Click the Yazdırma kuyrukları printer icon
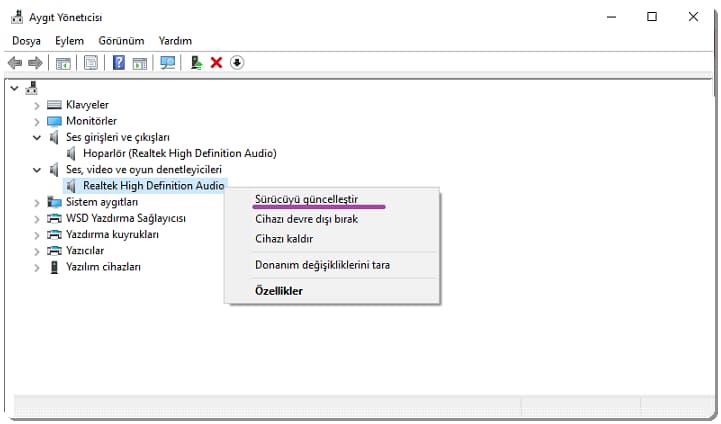This screenshot has width=721, height=424. [54, 235]
